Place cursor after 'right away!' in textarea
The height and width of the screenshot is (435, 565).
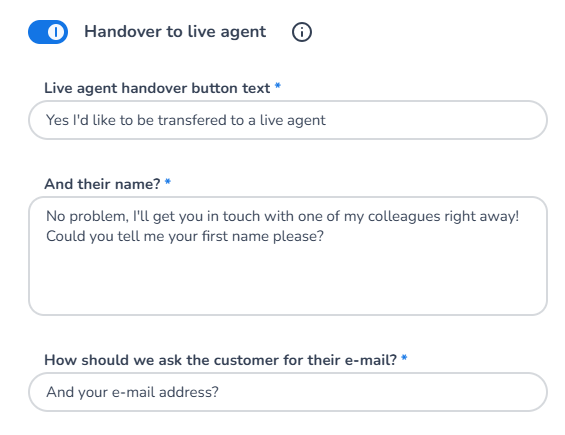(x=520, y=216)
